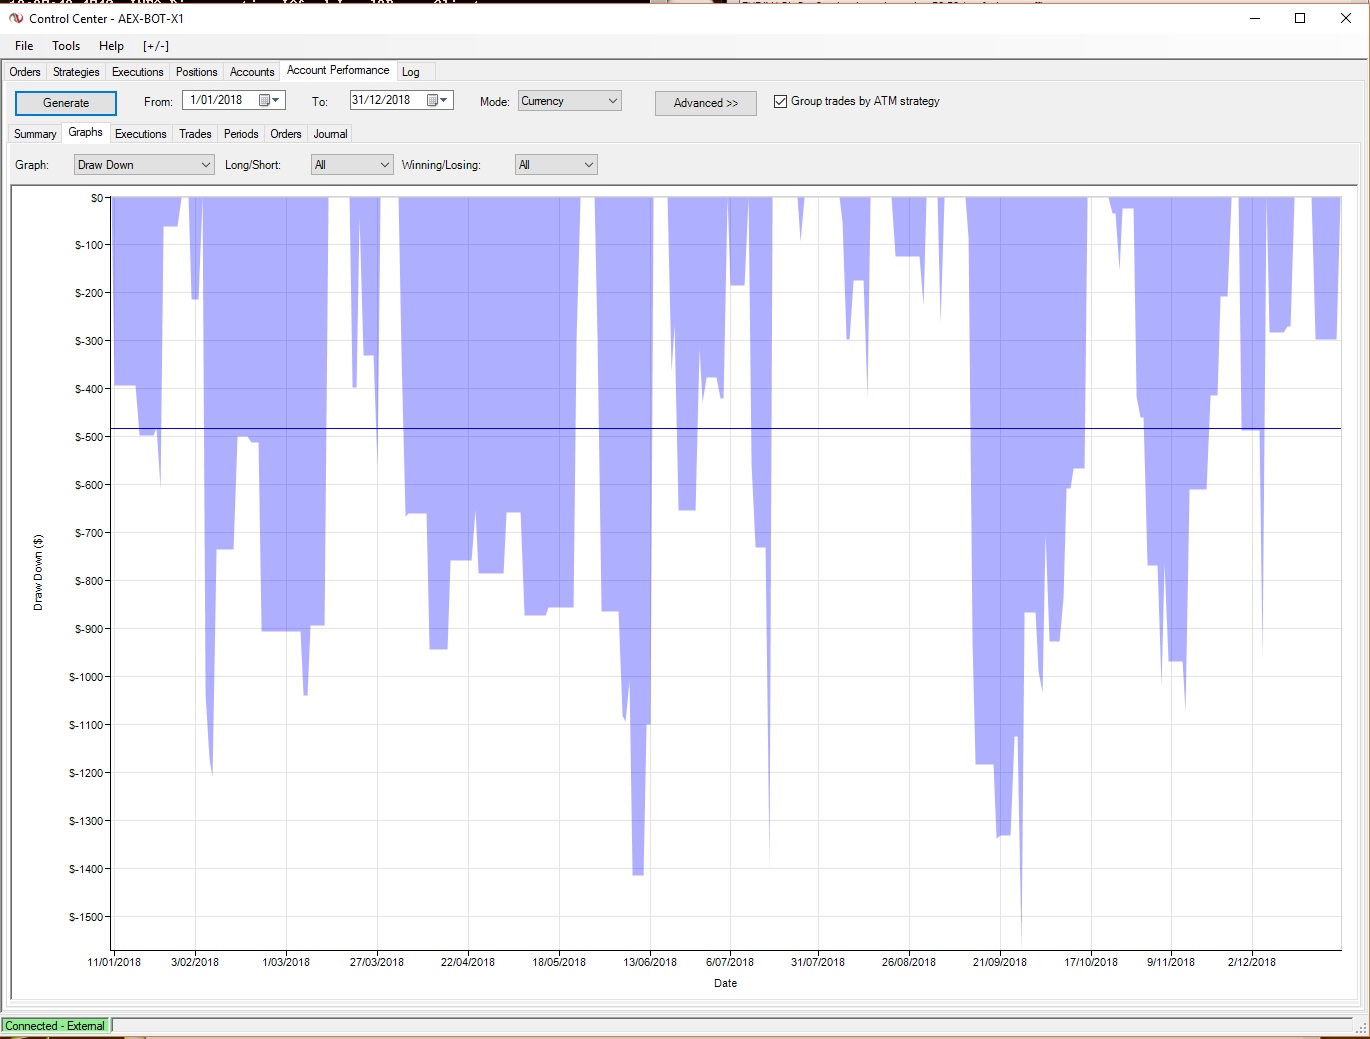
Task: Click the 17/10/2018 date label on x-axis
Action: [1091, 962]
